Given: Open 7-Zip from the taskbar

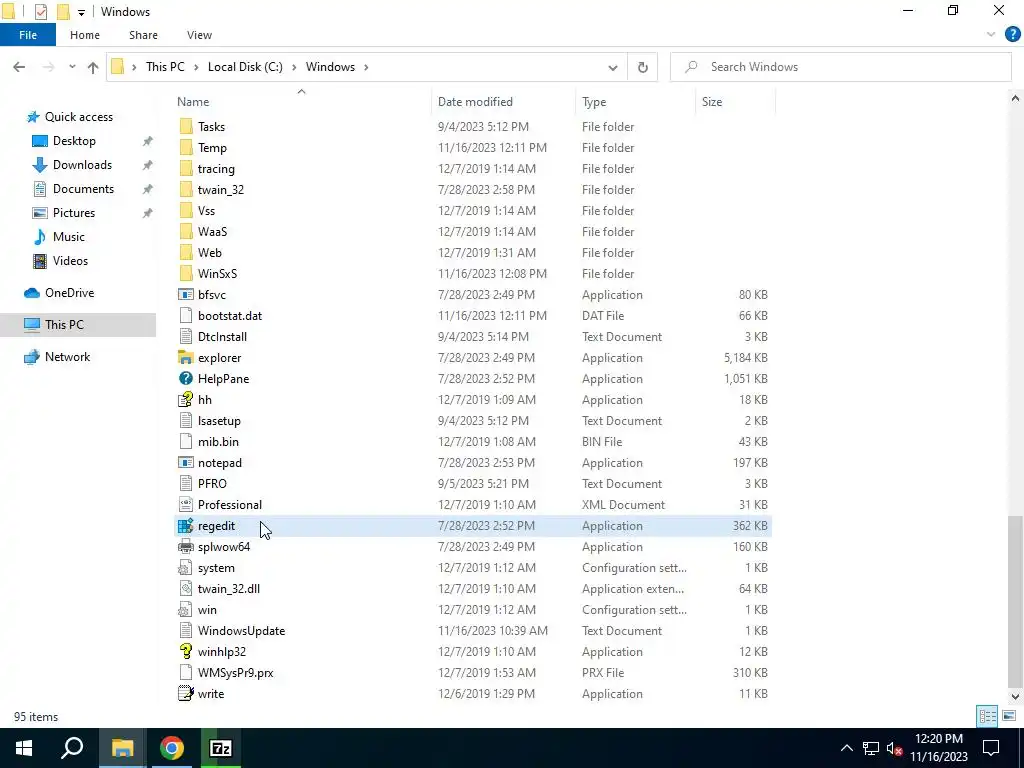Looking at the screenshot, I should [x=221, y=748].
